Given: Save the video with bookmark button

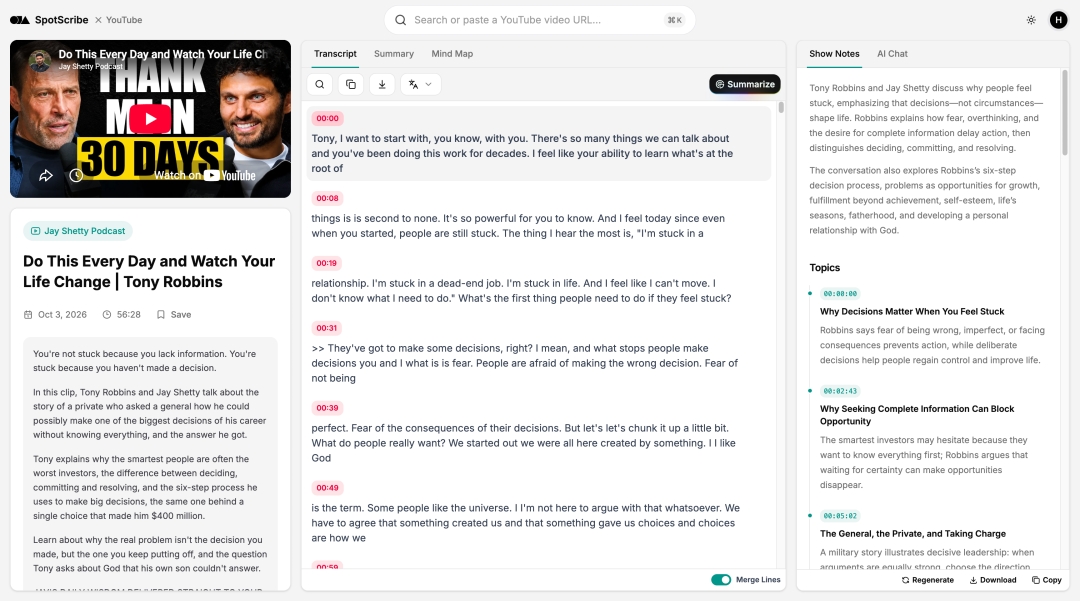Looking at the screenshot, I should (174, 315).
